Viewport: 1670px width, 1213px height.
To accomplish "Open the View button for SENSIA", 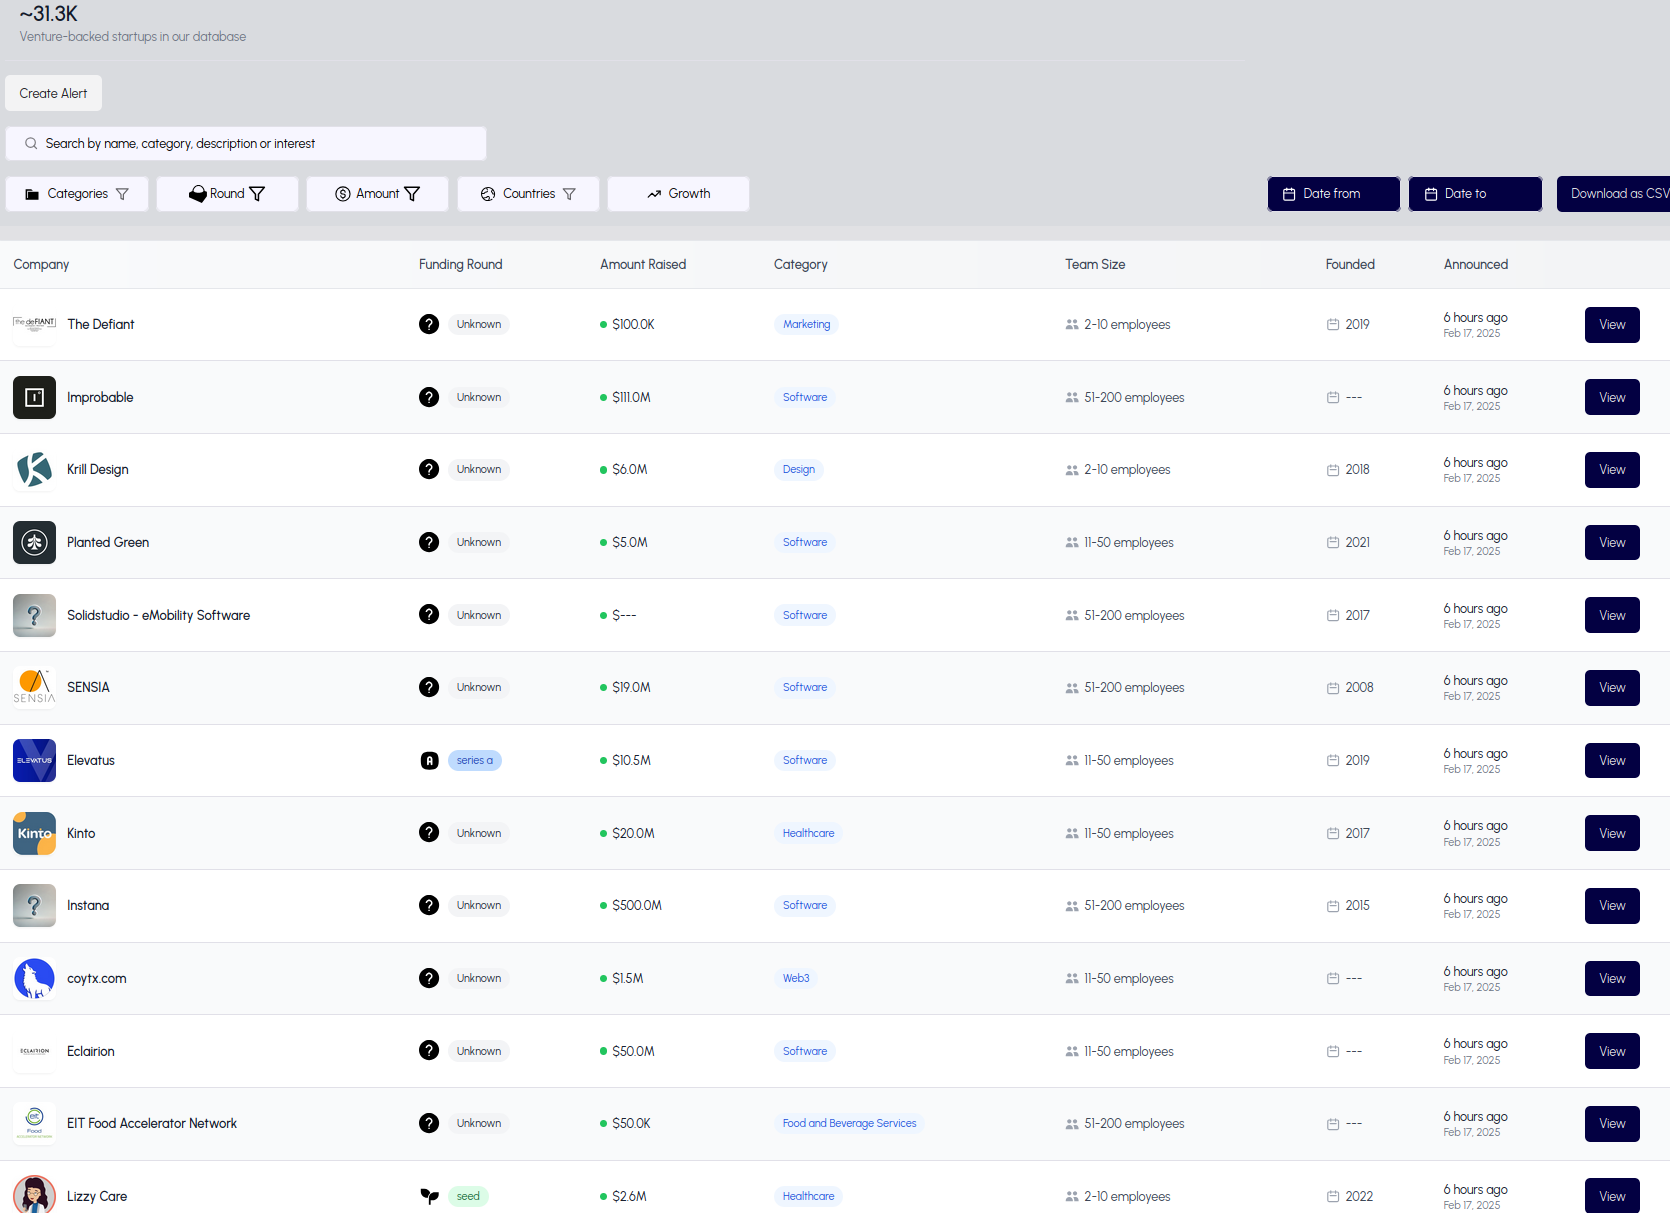I will tap(1612, 688).
